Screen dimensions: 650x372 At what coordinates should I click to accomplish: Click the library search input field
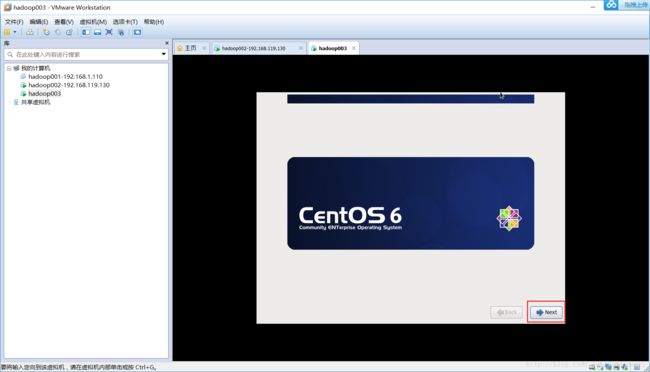pyautogui.click(x=85, y=54)
